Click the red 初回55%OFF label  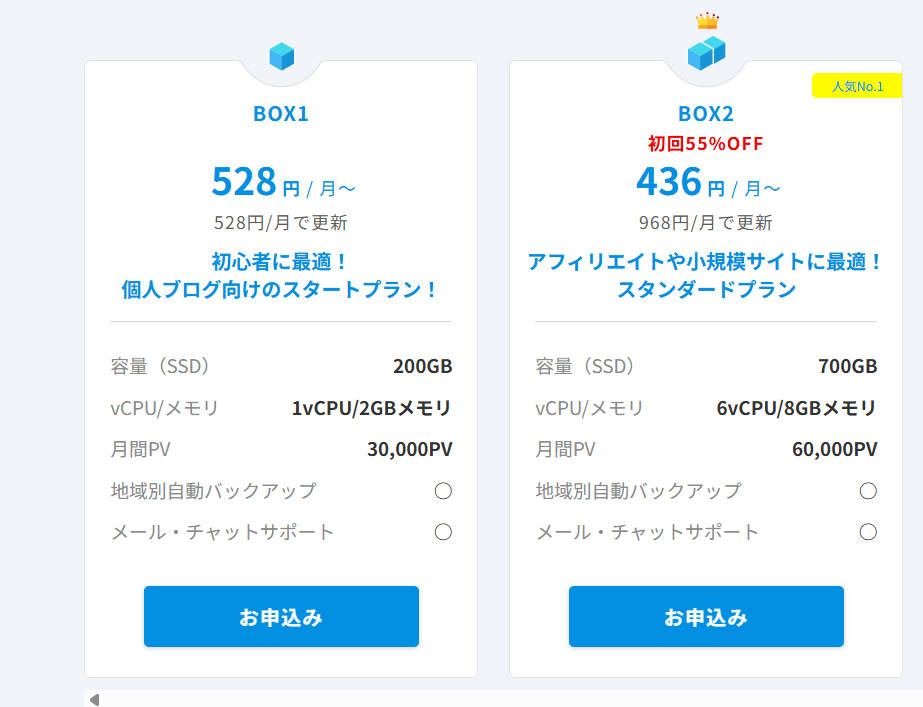point(706,144)
